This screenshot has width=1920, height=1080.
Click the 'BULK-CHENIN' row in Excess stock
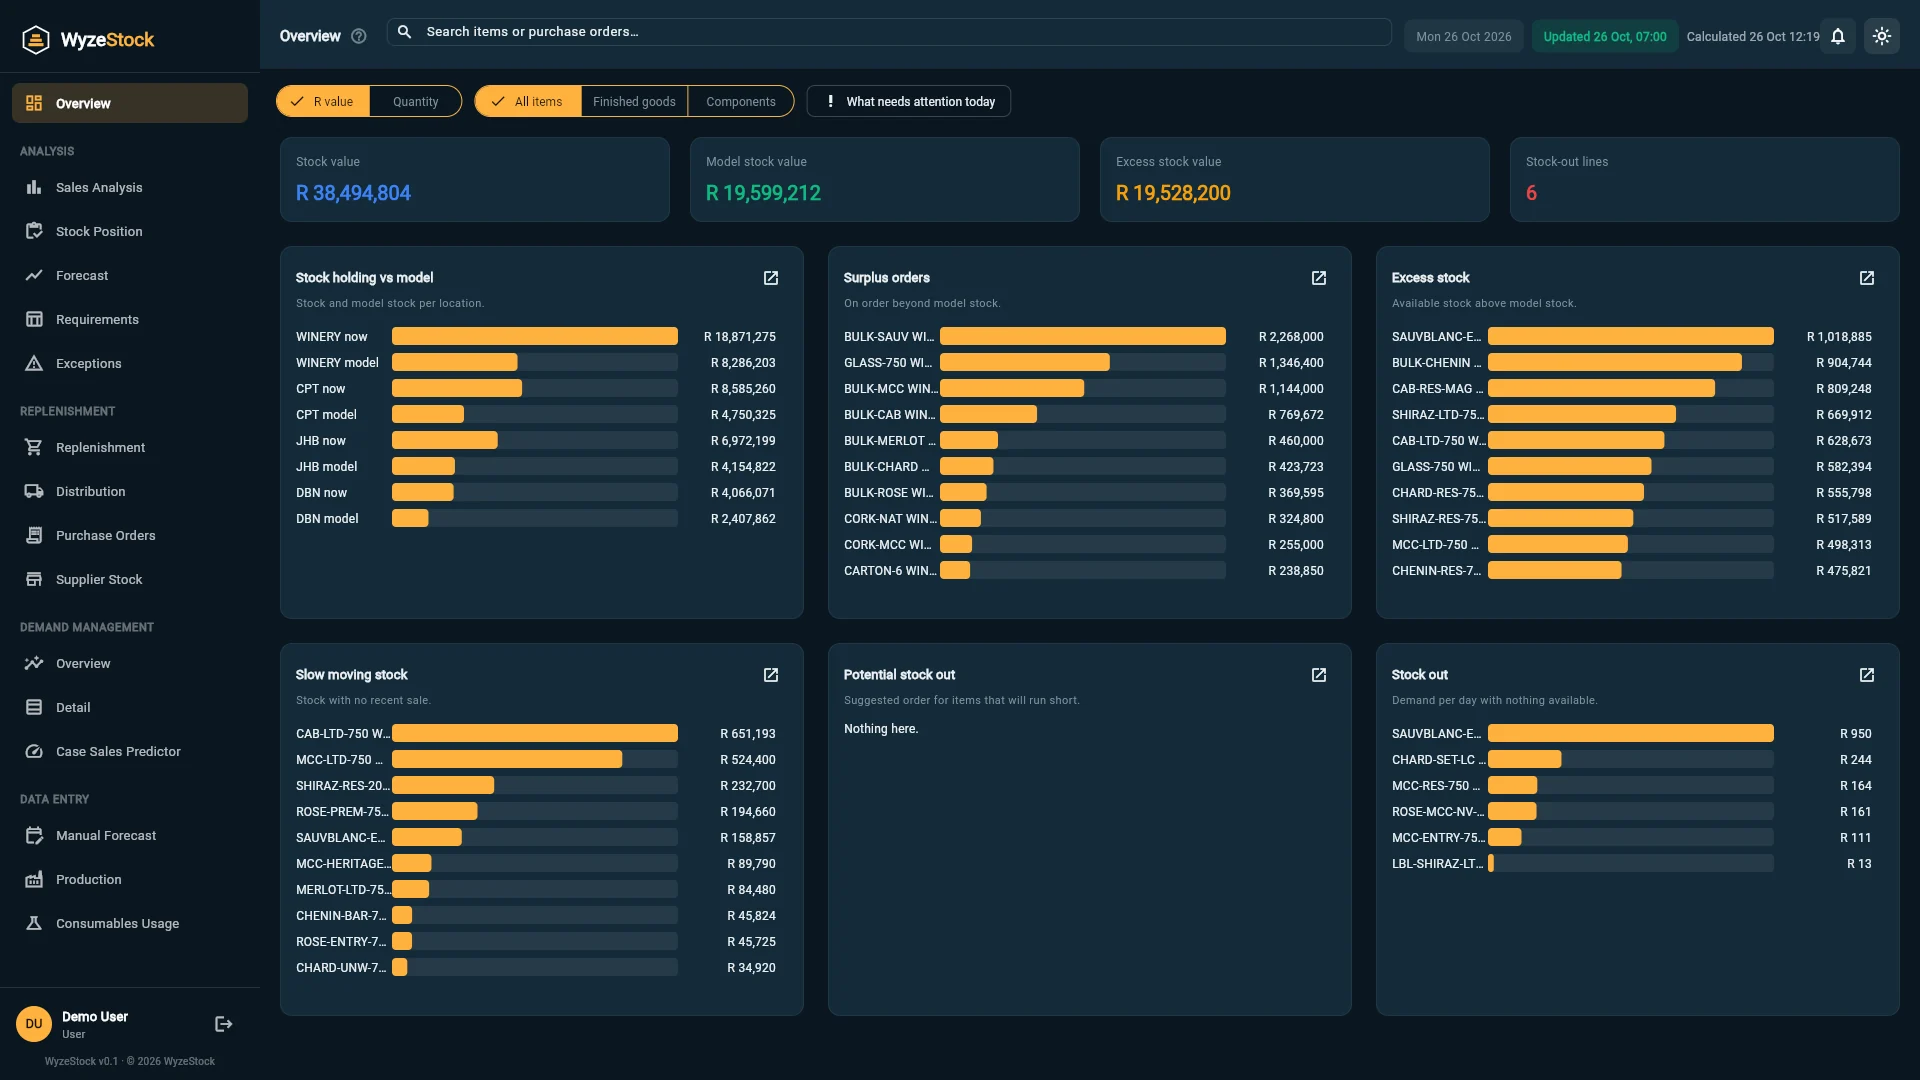coord(1632,363)
